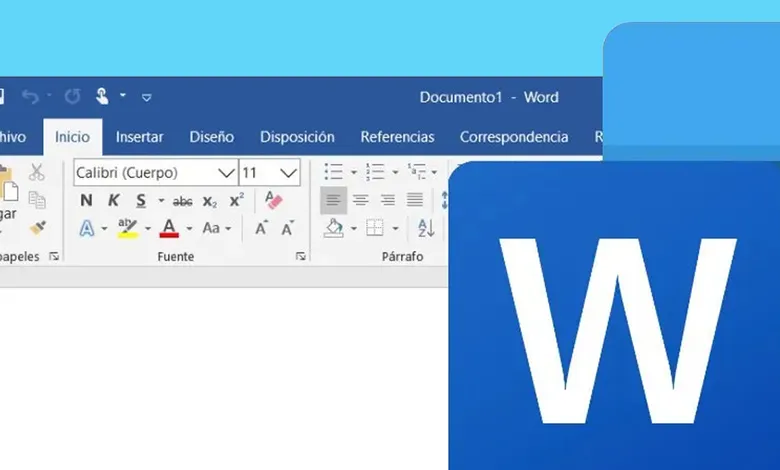Toggle subscript x₂ button
The image size is (780, 470).
209,201
